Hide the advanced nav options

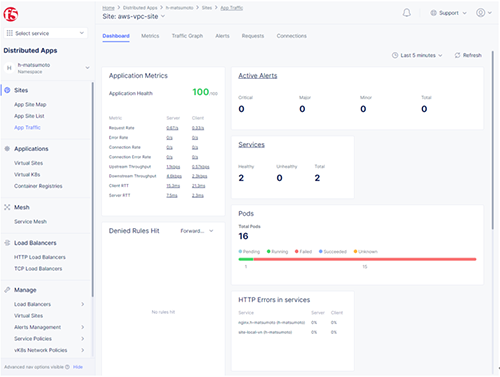pyautogui.click(x=78, y=367)
